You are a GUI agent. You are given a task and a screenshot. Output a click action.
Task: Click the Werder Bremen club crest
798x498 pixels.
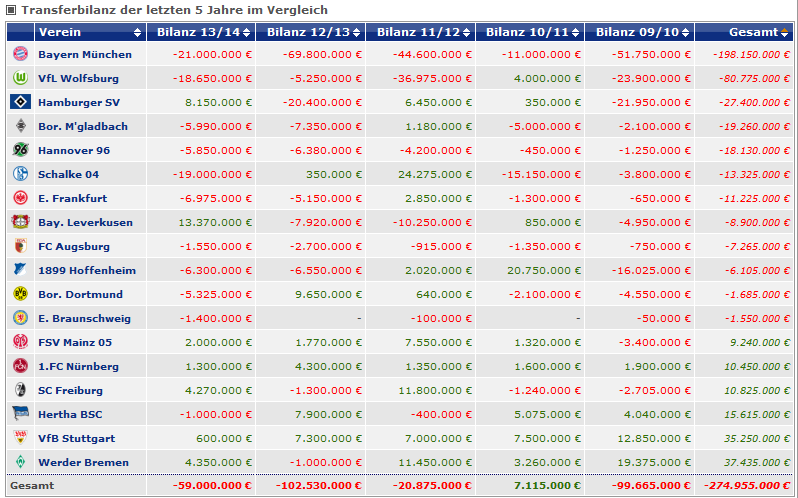(x=20, y=462)
